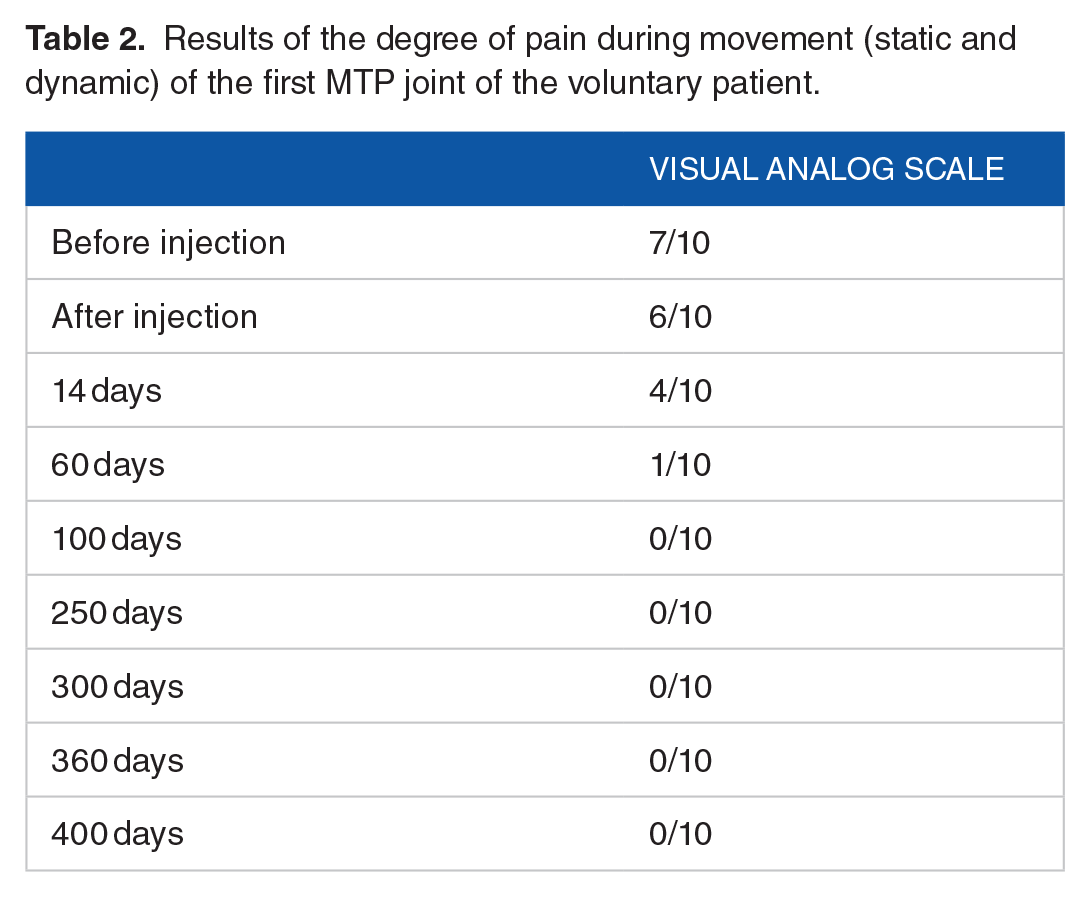Select the 0/10 value for 250 days

680,613
